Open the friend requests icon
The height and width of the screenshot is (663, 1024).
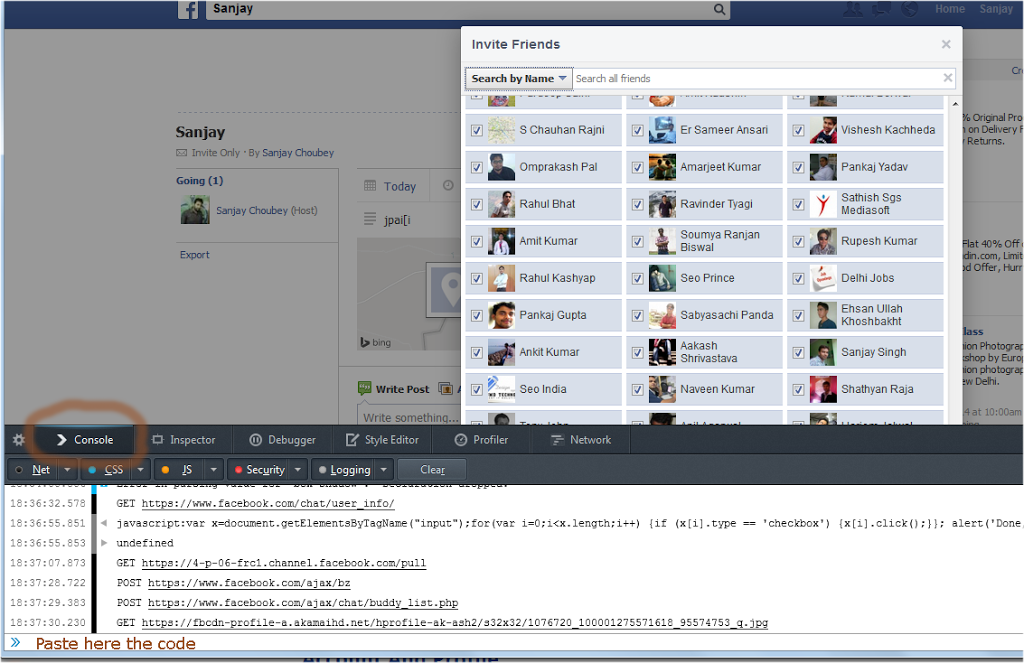click(852, 9)
